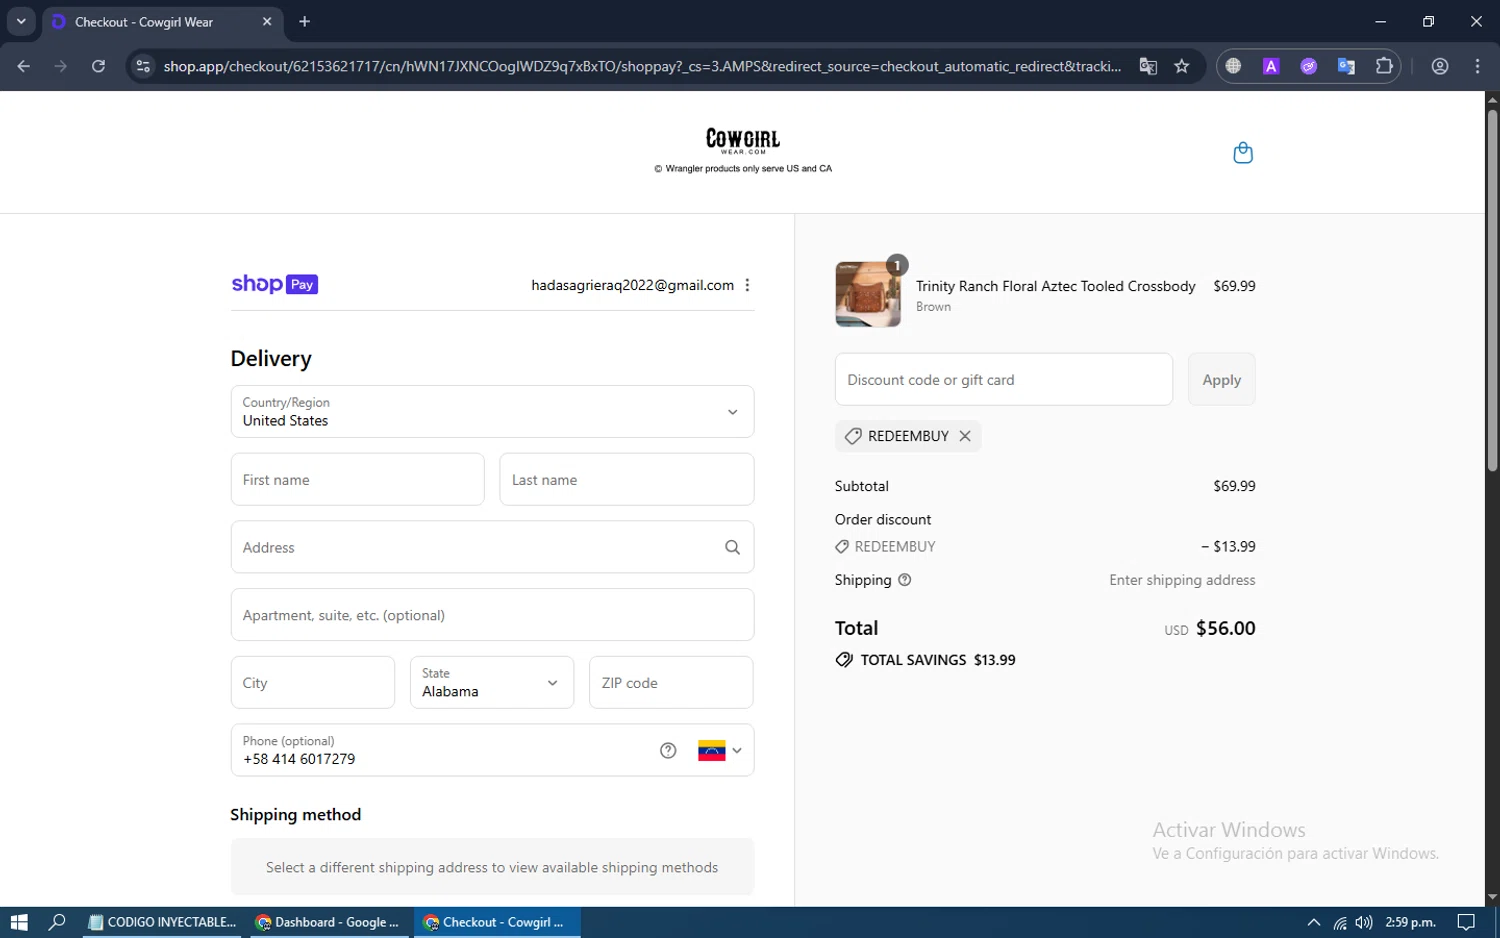The width and height of the screenshot is (1500, 938).
Task: Open a new browser tab
Action: click(305, 21)
